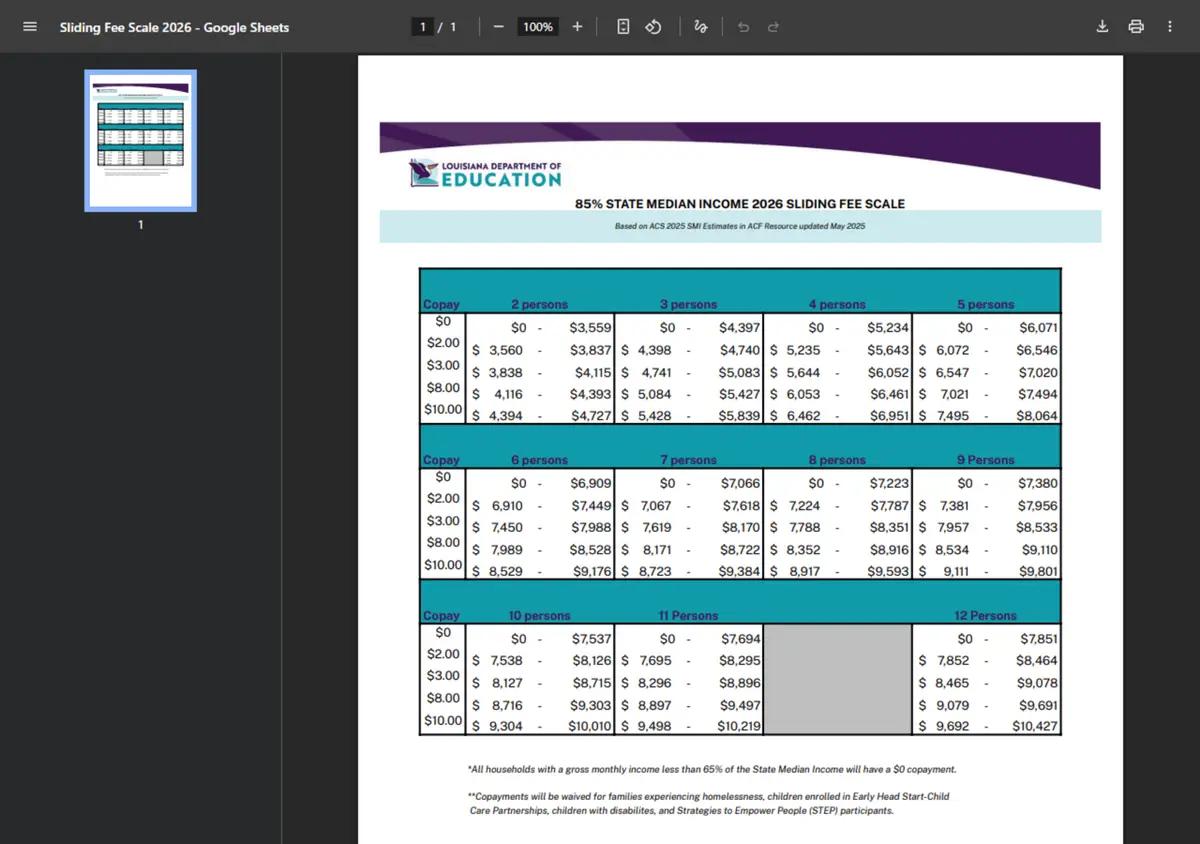The height and width of the screenshot is (844, 1200).
Task: Click the '5 persons' column header
Action: point(985,304)
